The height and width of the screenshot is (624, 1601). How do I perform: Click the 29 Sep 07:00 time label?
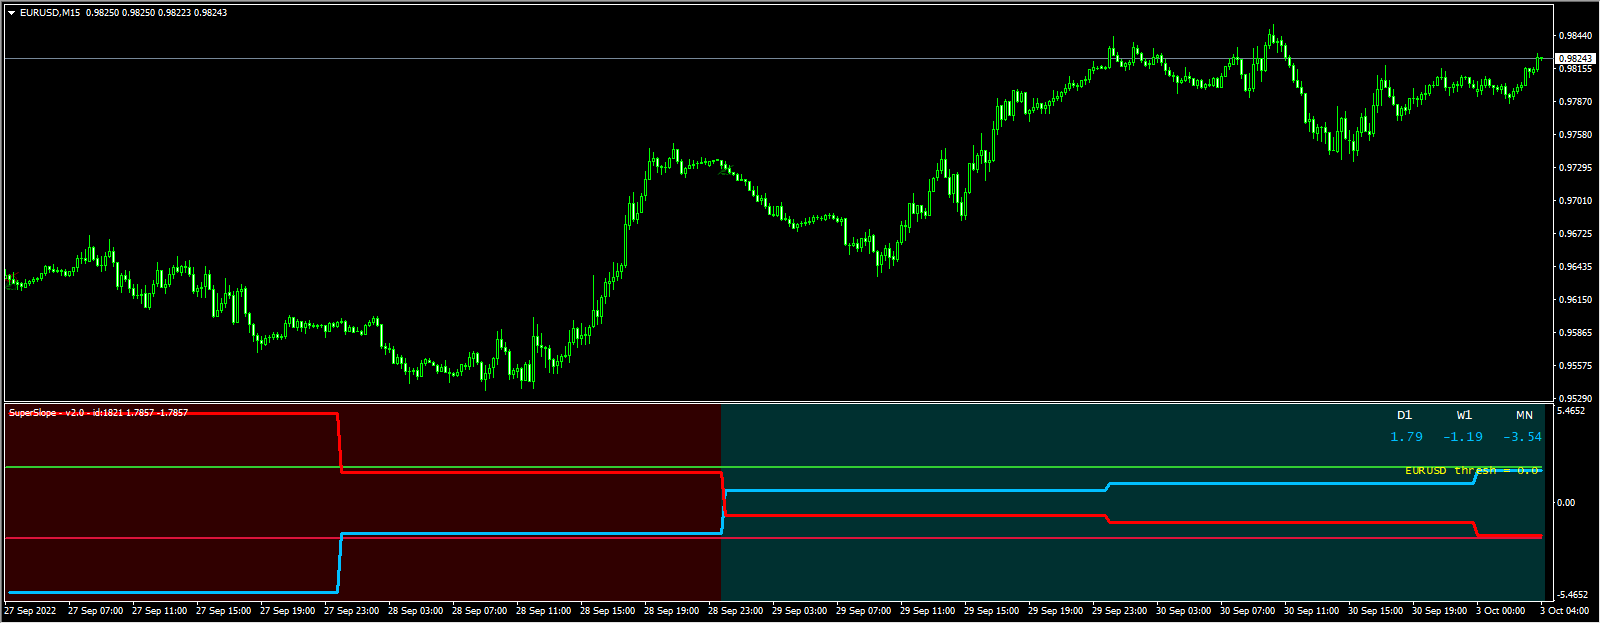864,611
